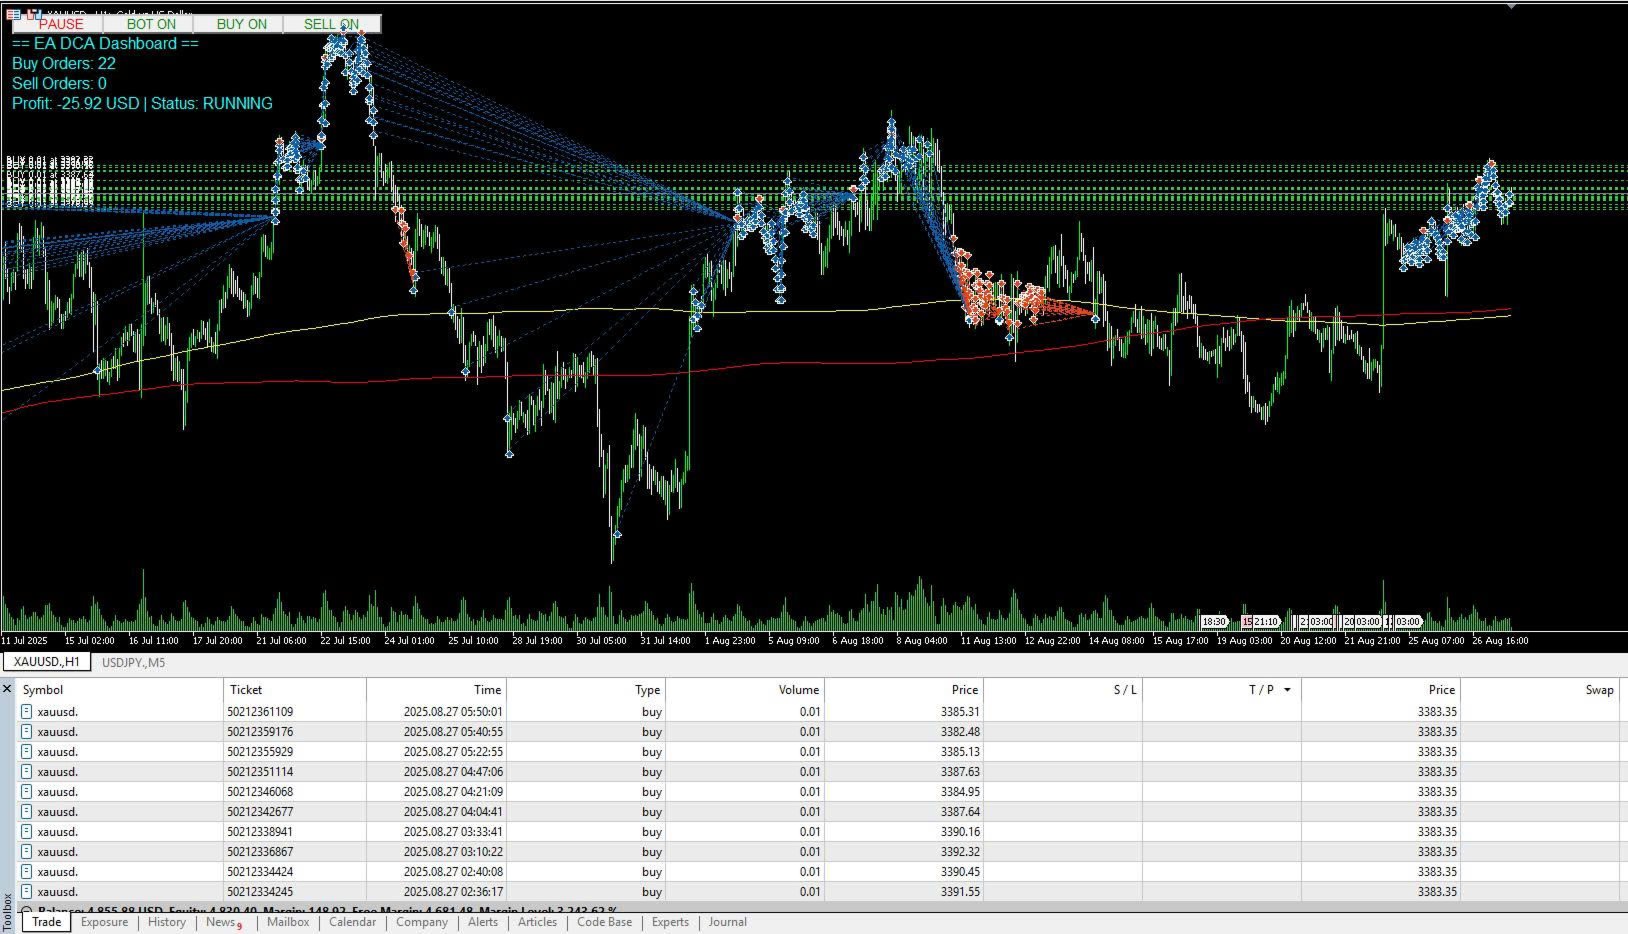Image resolution: width=1628 pixels, height=934 pixels.
Task: Click the Profit -25.92 USD status line
Action: (142, 103)
